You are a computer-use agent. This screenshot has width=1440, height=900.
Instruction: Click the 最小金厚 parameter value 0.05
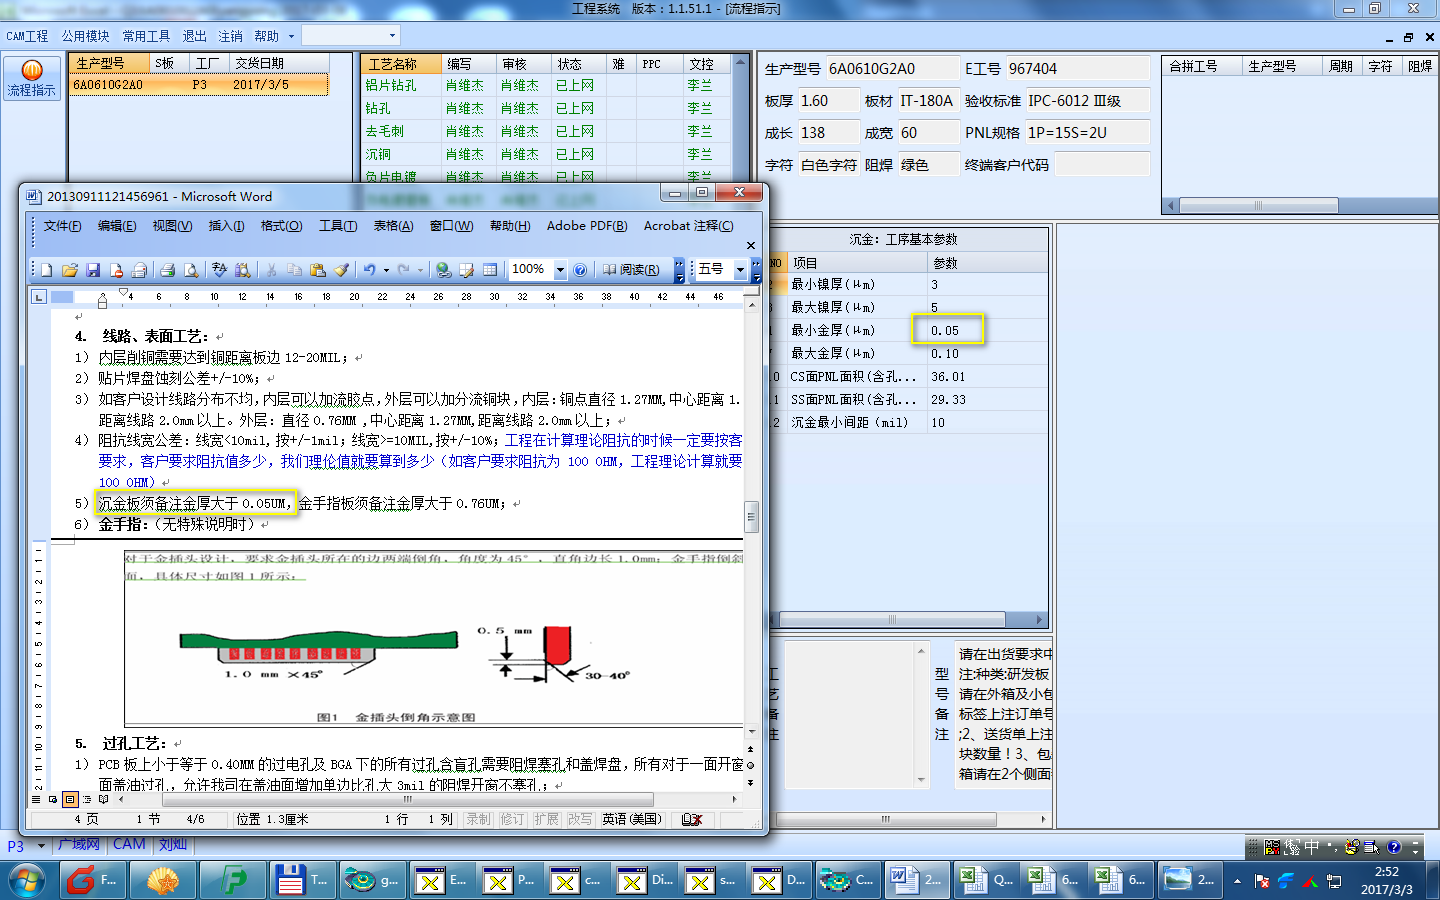coord(947,330)
